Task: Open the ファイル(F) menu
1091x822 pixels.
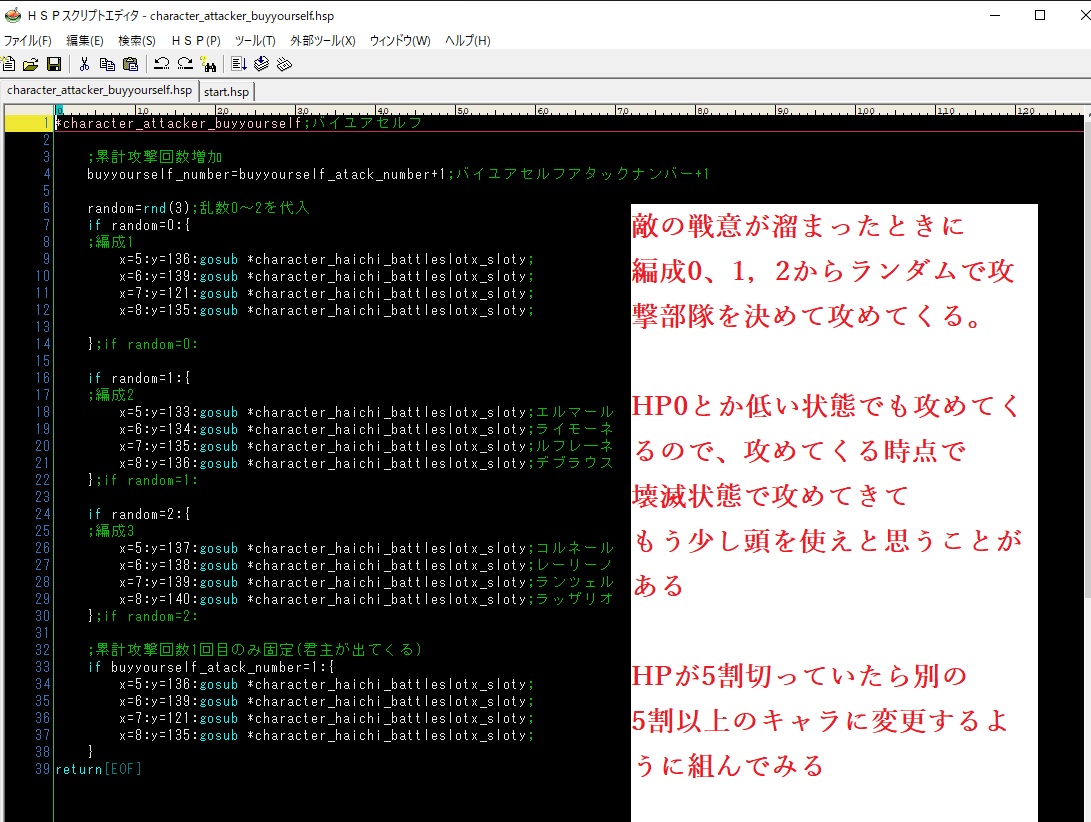Action: (28, 40)
